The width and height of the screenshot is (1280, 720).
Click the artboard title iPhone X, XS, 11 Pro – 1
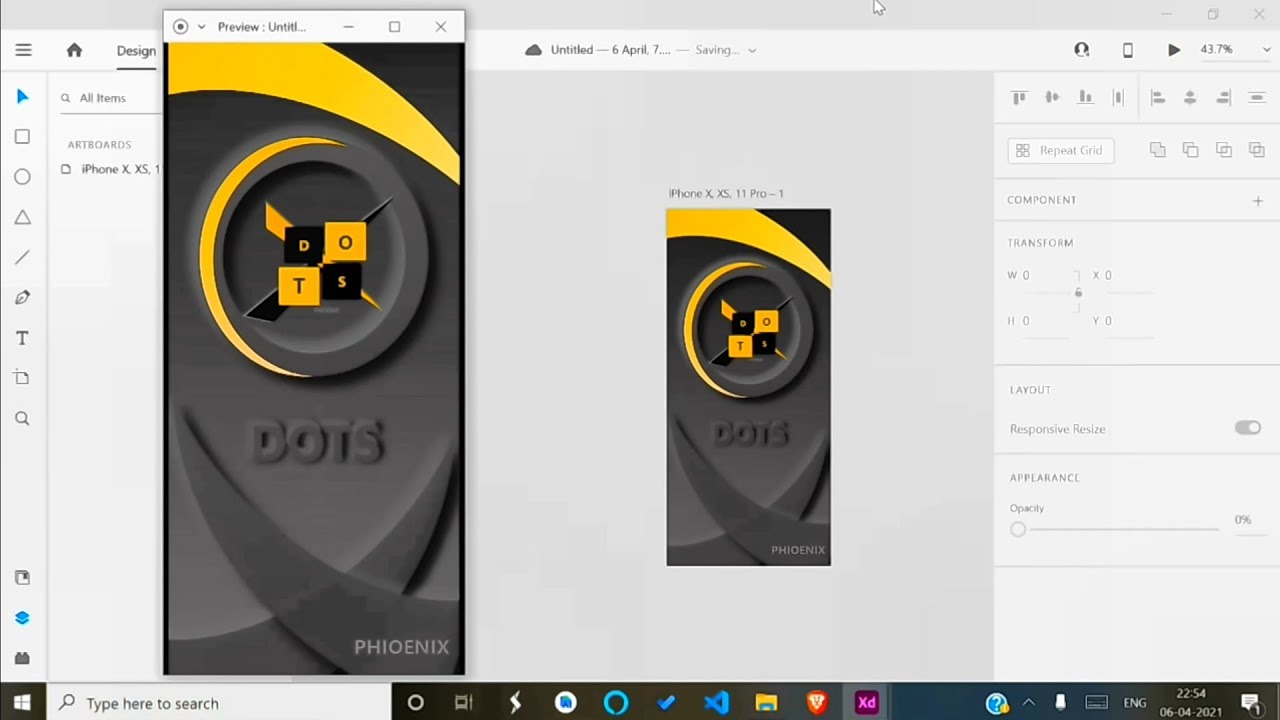coord(726,193)
